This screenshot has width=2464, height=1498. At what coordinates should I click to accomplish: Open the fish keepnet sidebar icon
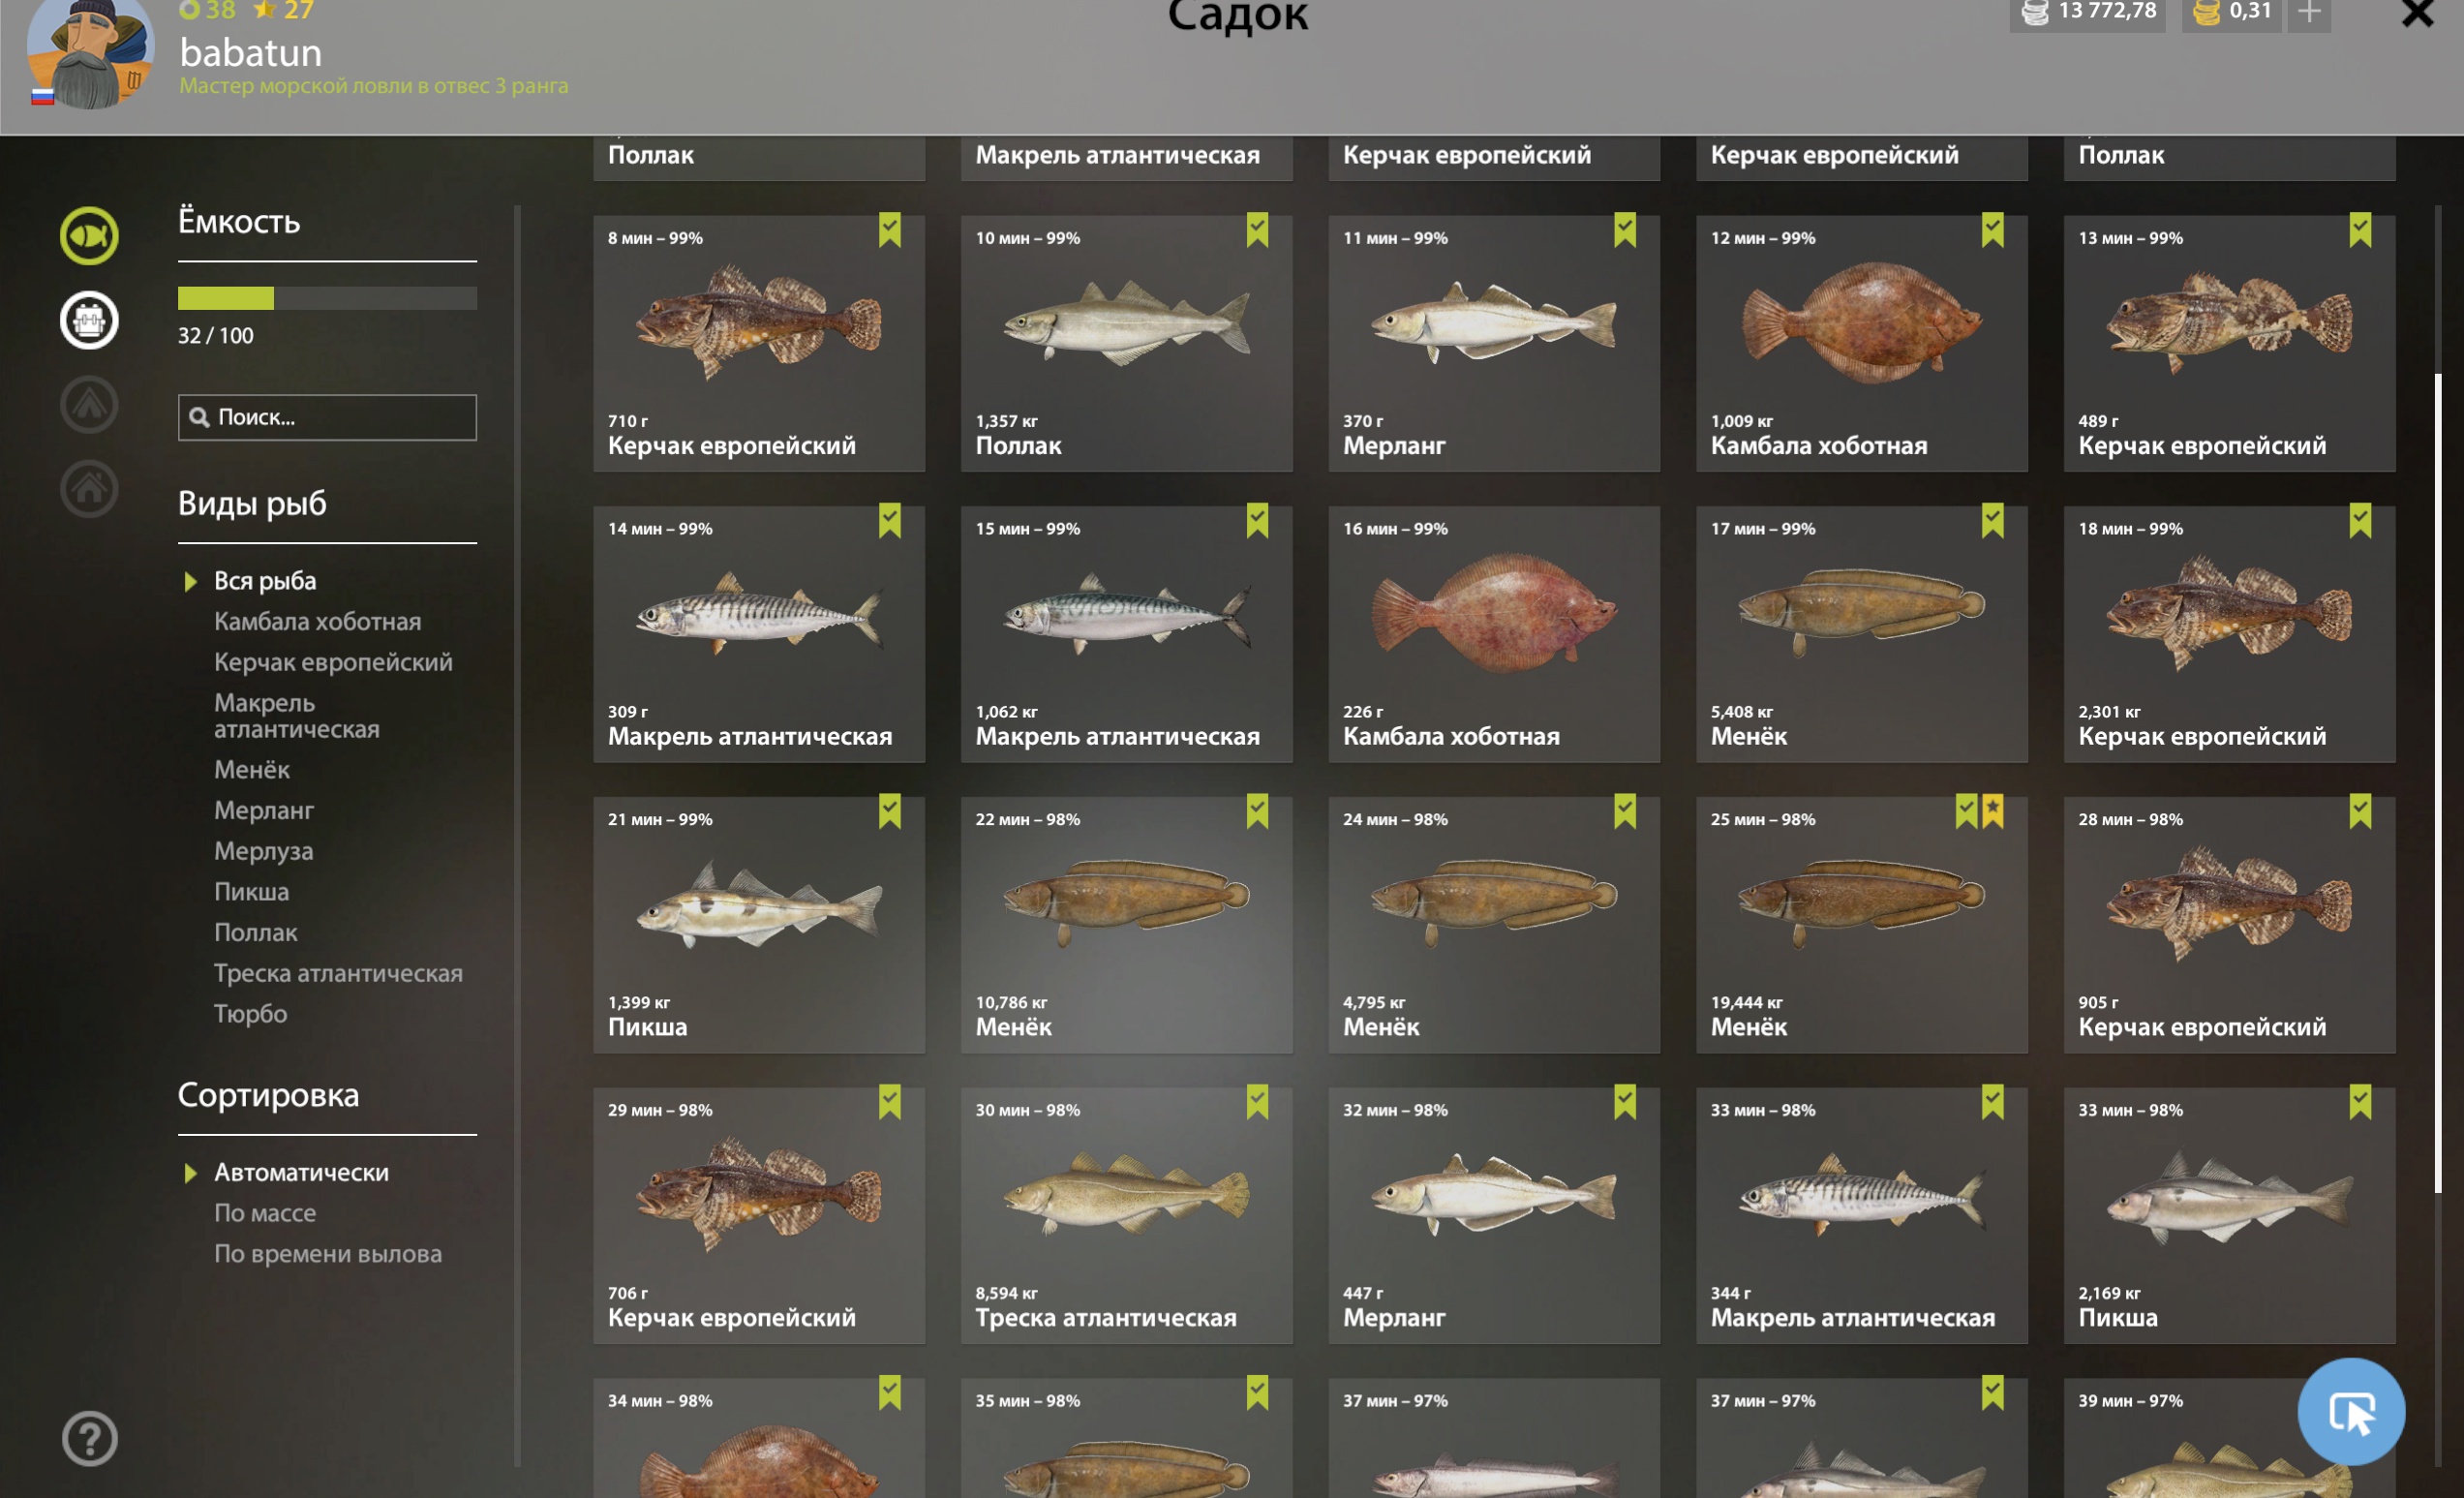click(89, 236)
